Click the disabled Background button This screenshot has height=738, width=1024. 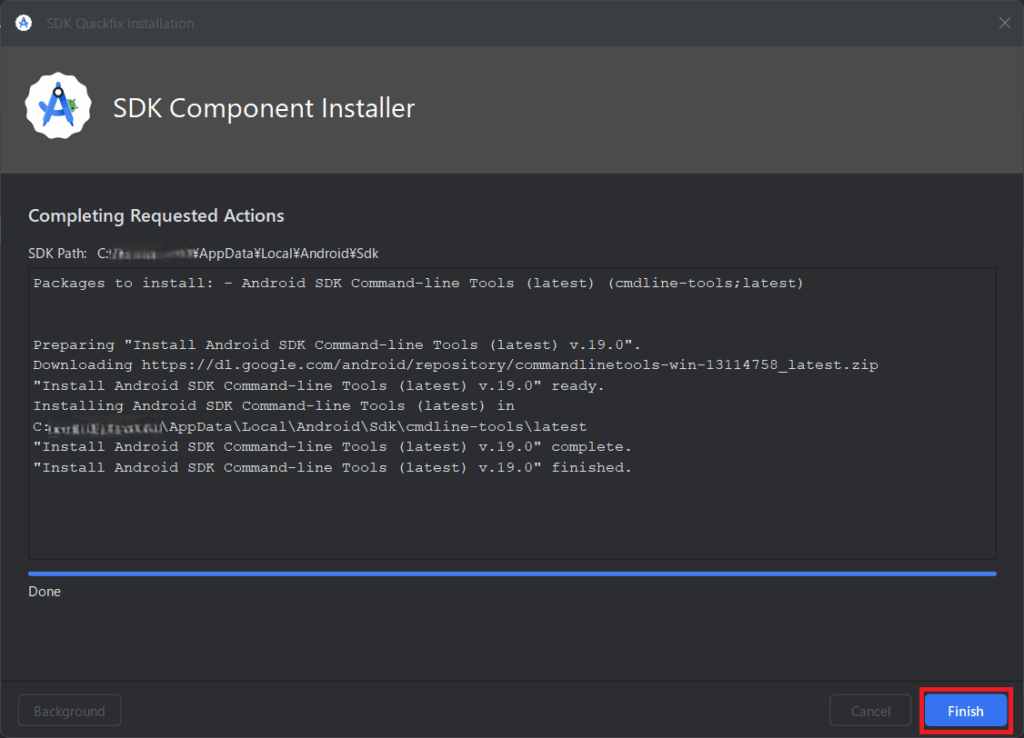69,711
